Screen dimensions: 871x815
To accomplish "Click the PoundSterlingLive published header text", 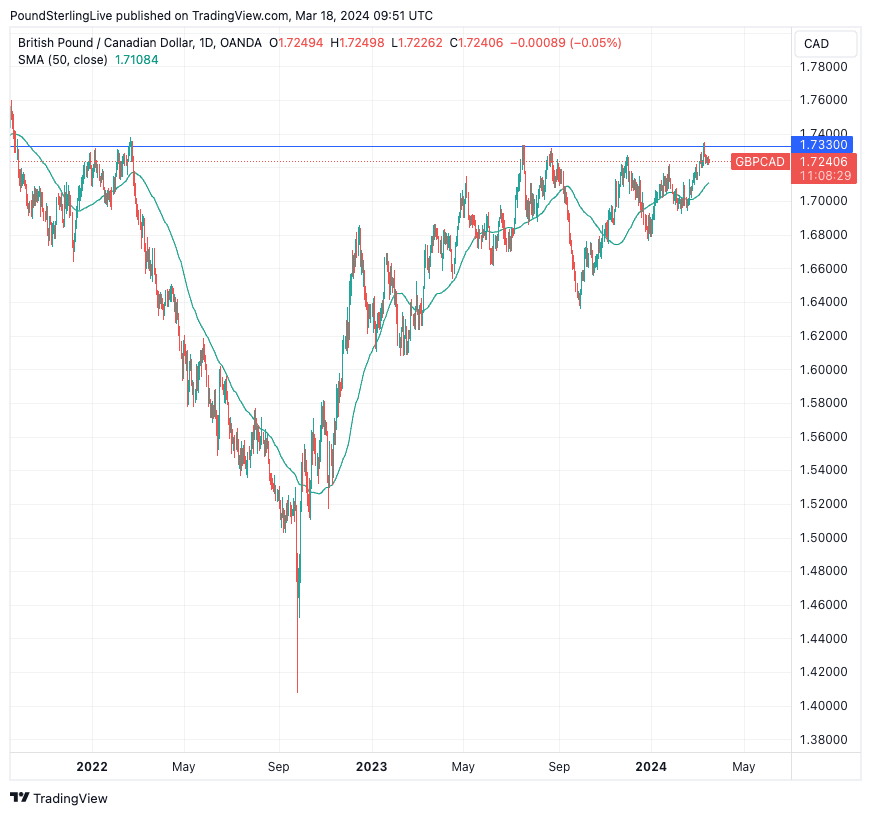I will click(222, 16).
